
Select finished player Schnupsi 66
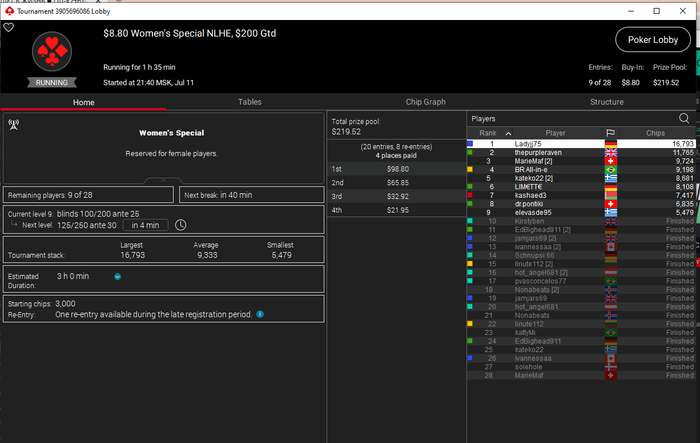click(581, 255)
